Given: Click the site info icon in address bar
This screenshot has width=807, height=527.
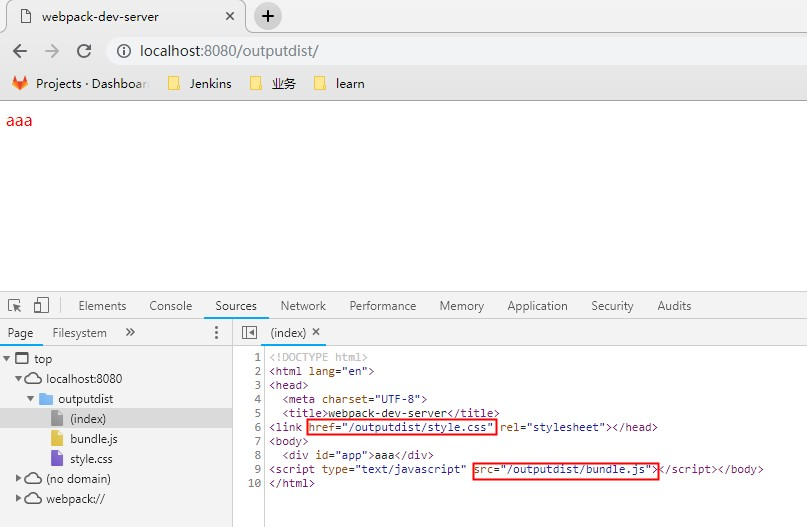Looking at the screenshot, I should click(x=124, y=51).
